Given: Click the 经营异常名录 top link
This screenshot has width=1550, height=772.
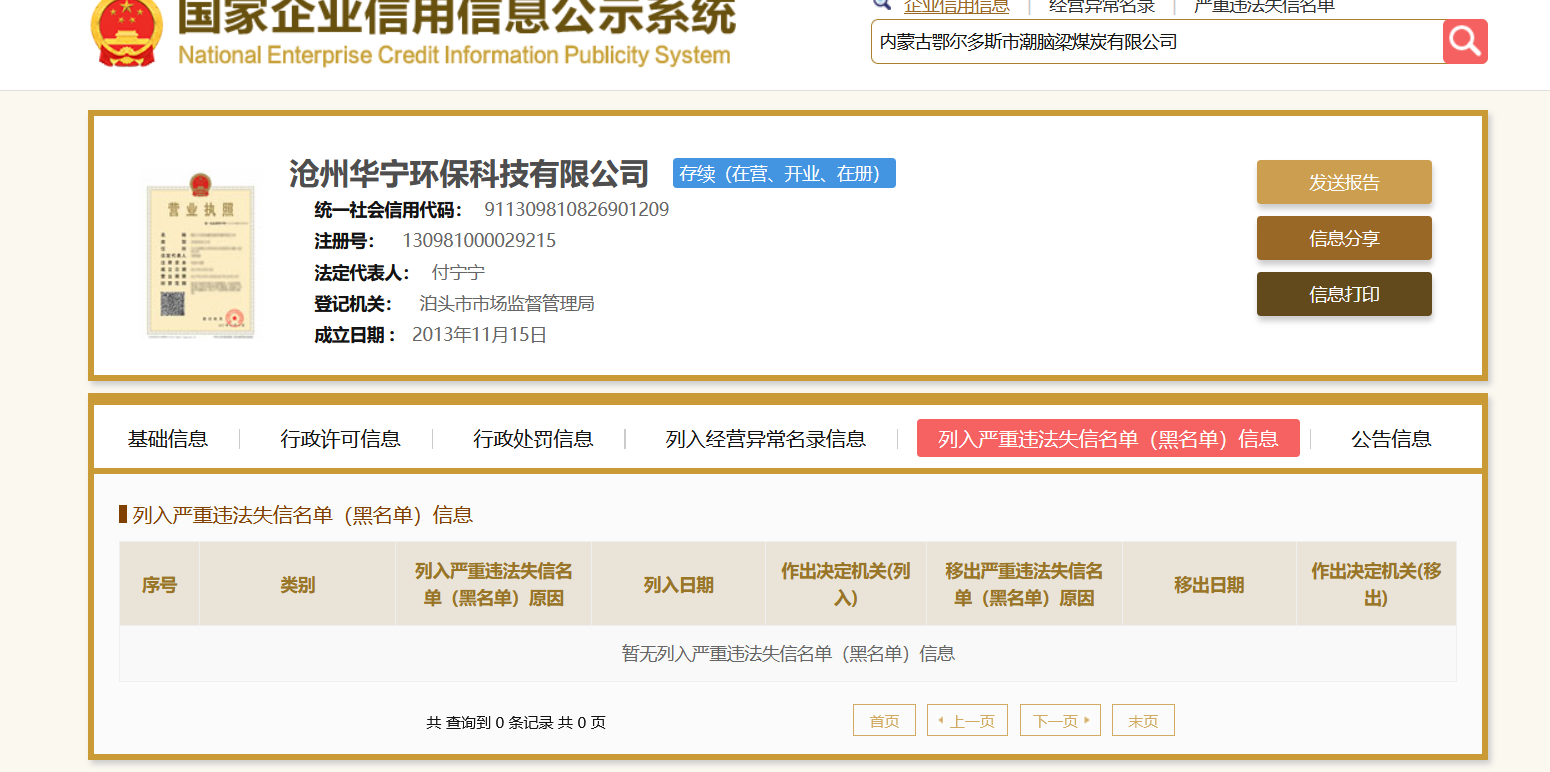Looking at the screenshot, I should (x=1102, y=6).
